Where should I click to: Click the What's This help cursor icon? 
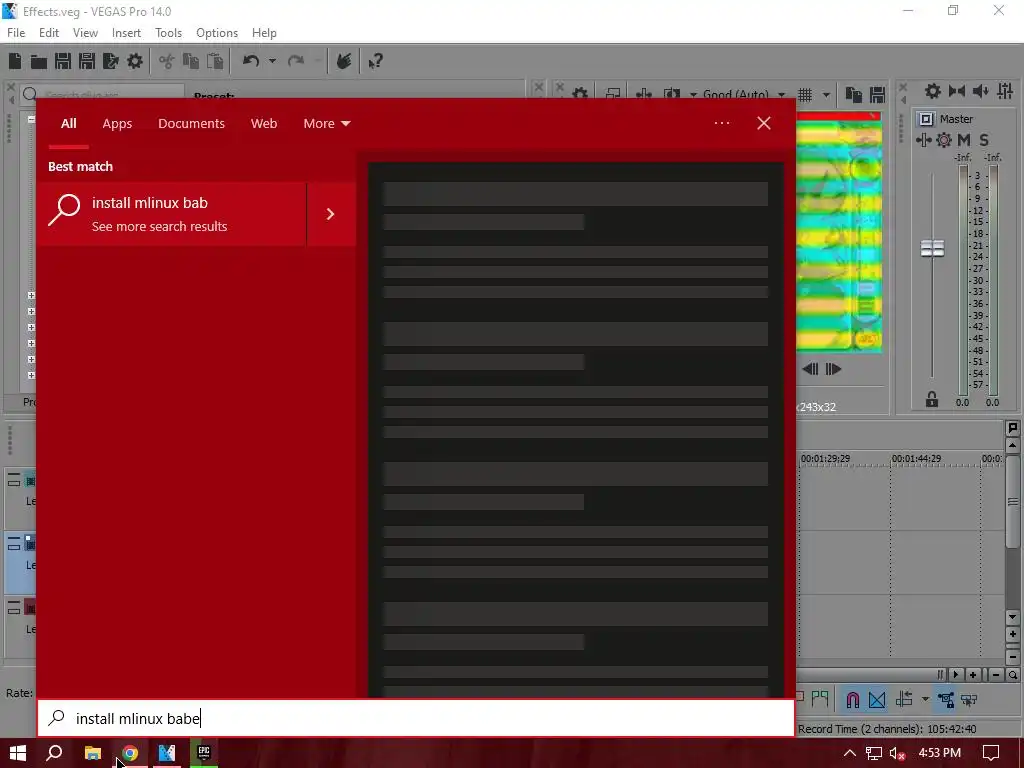click(x=376, y=61)
